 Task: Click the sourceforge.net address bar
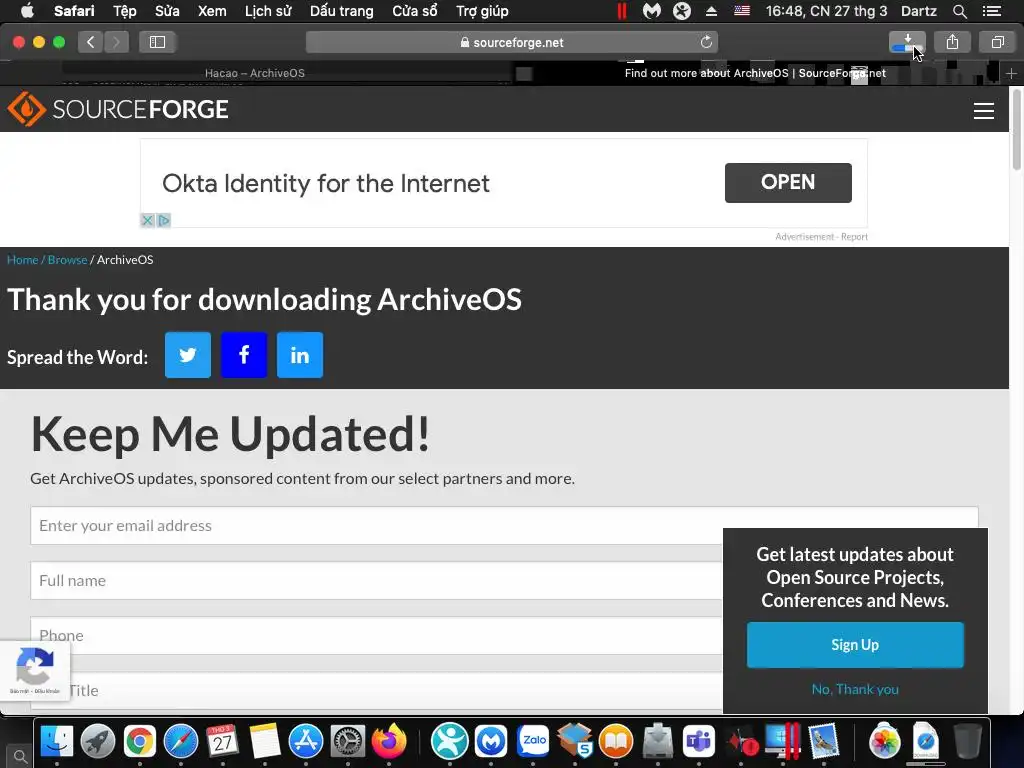pyautogui.click(x=511, y=42)
